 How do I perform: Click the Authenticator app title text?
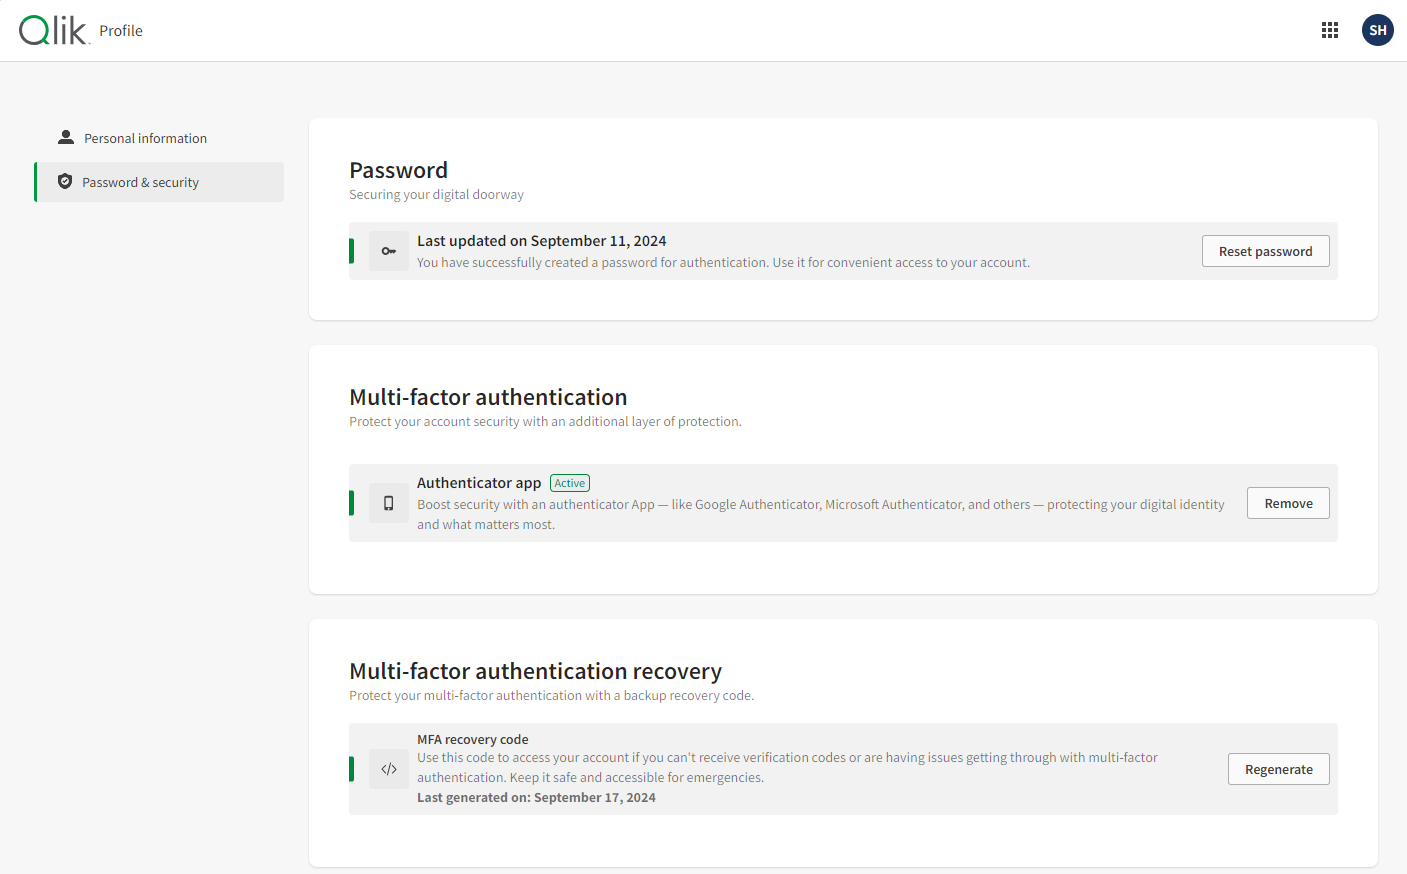479,483
